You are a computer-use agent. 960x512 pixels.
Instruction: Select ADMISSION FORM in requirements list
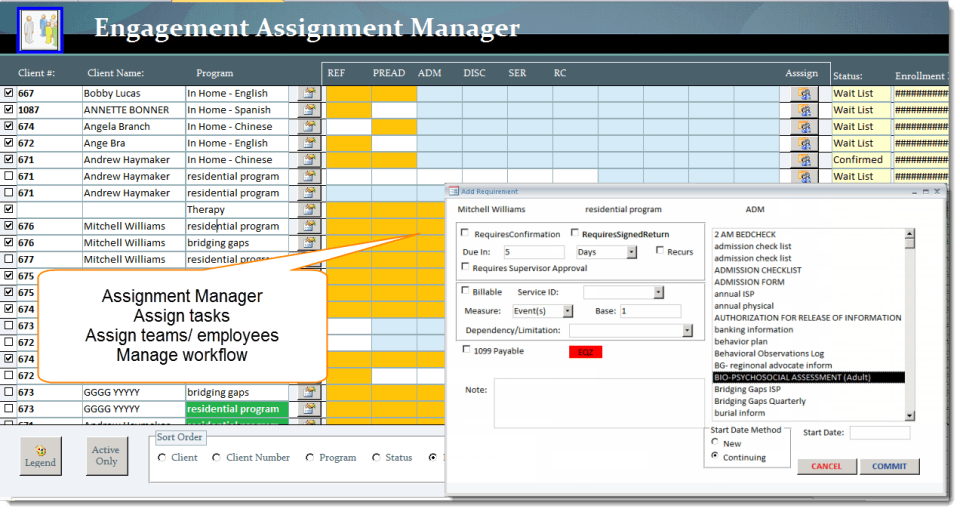click(x=749, y=282)
